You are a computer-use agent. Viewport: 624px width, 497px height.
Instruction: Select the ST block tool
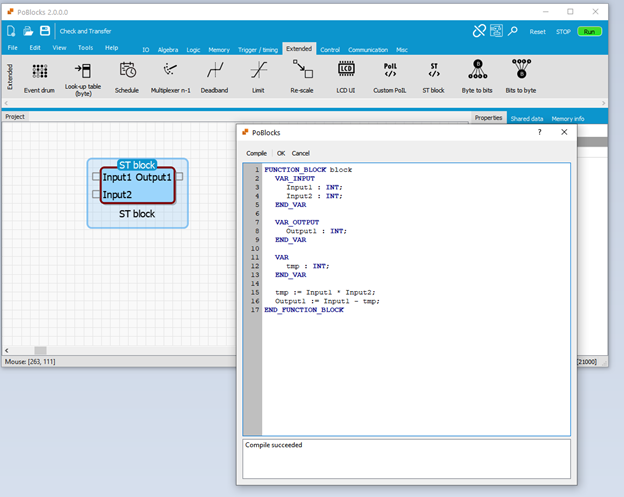433,78
